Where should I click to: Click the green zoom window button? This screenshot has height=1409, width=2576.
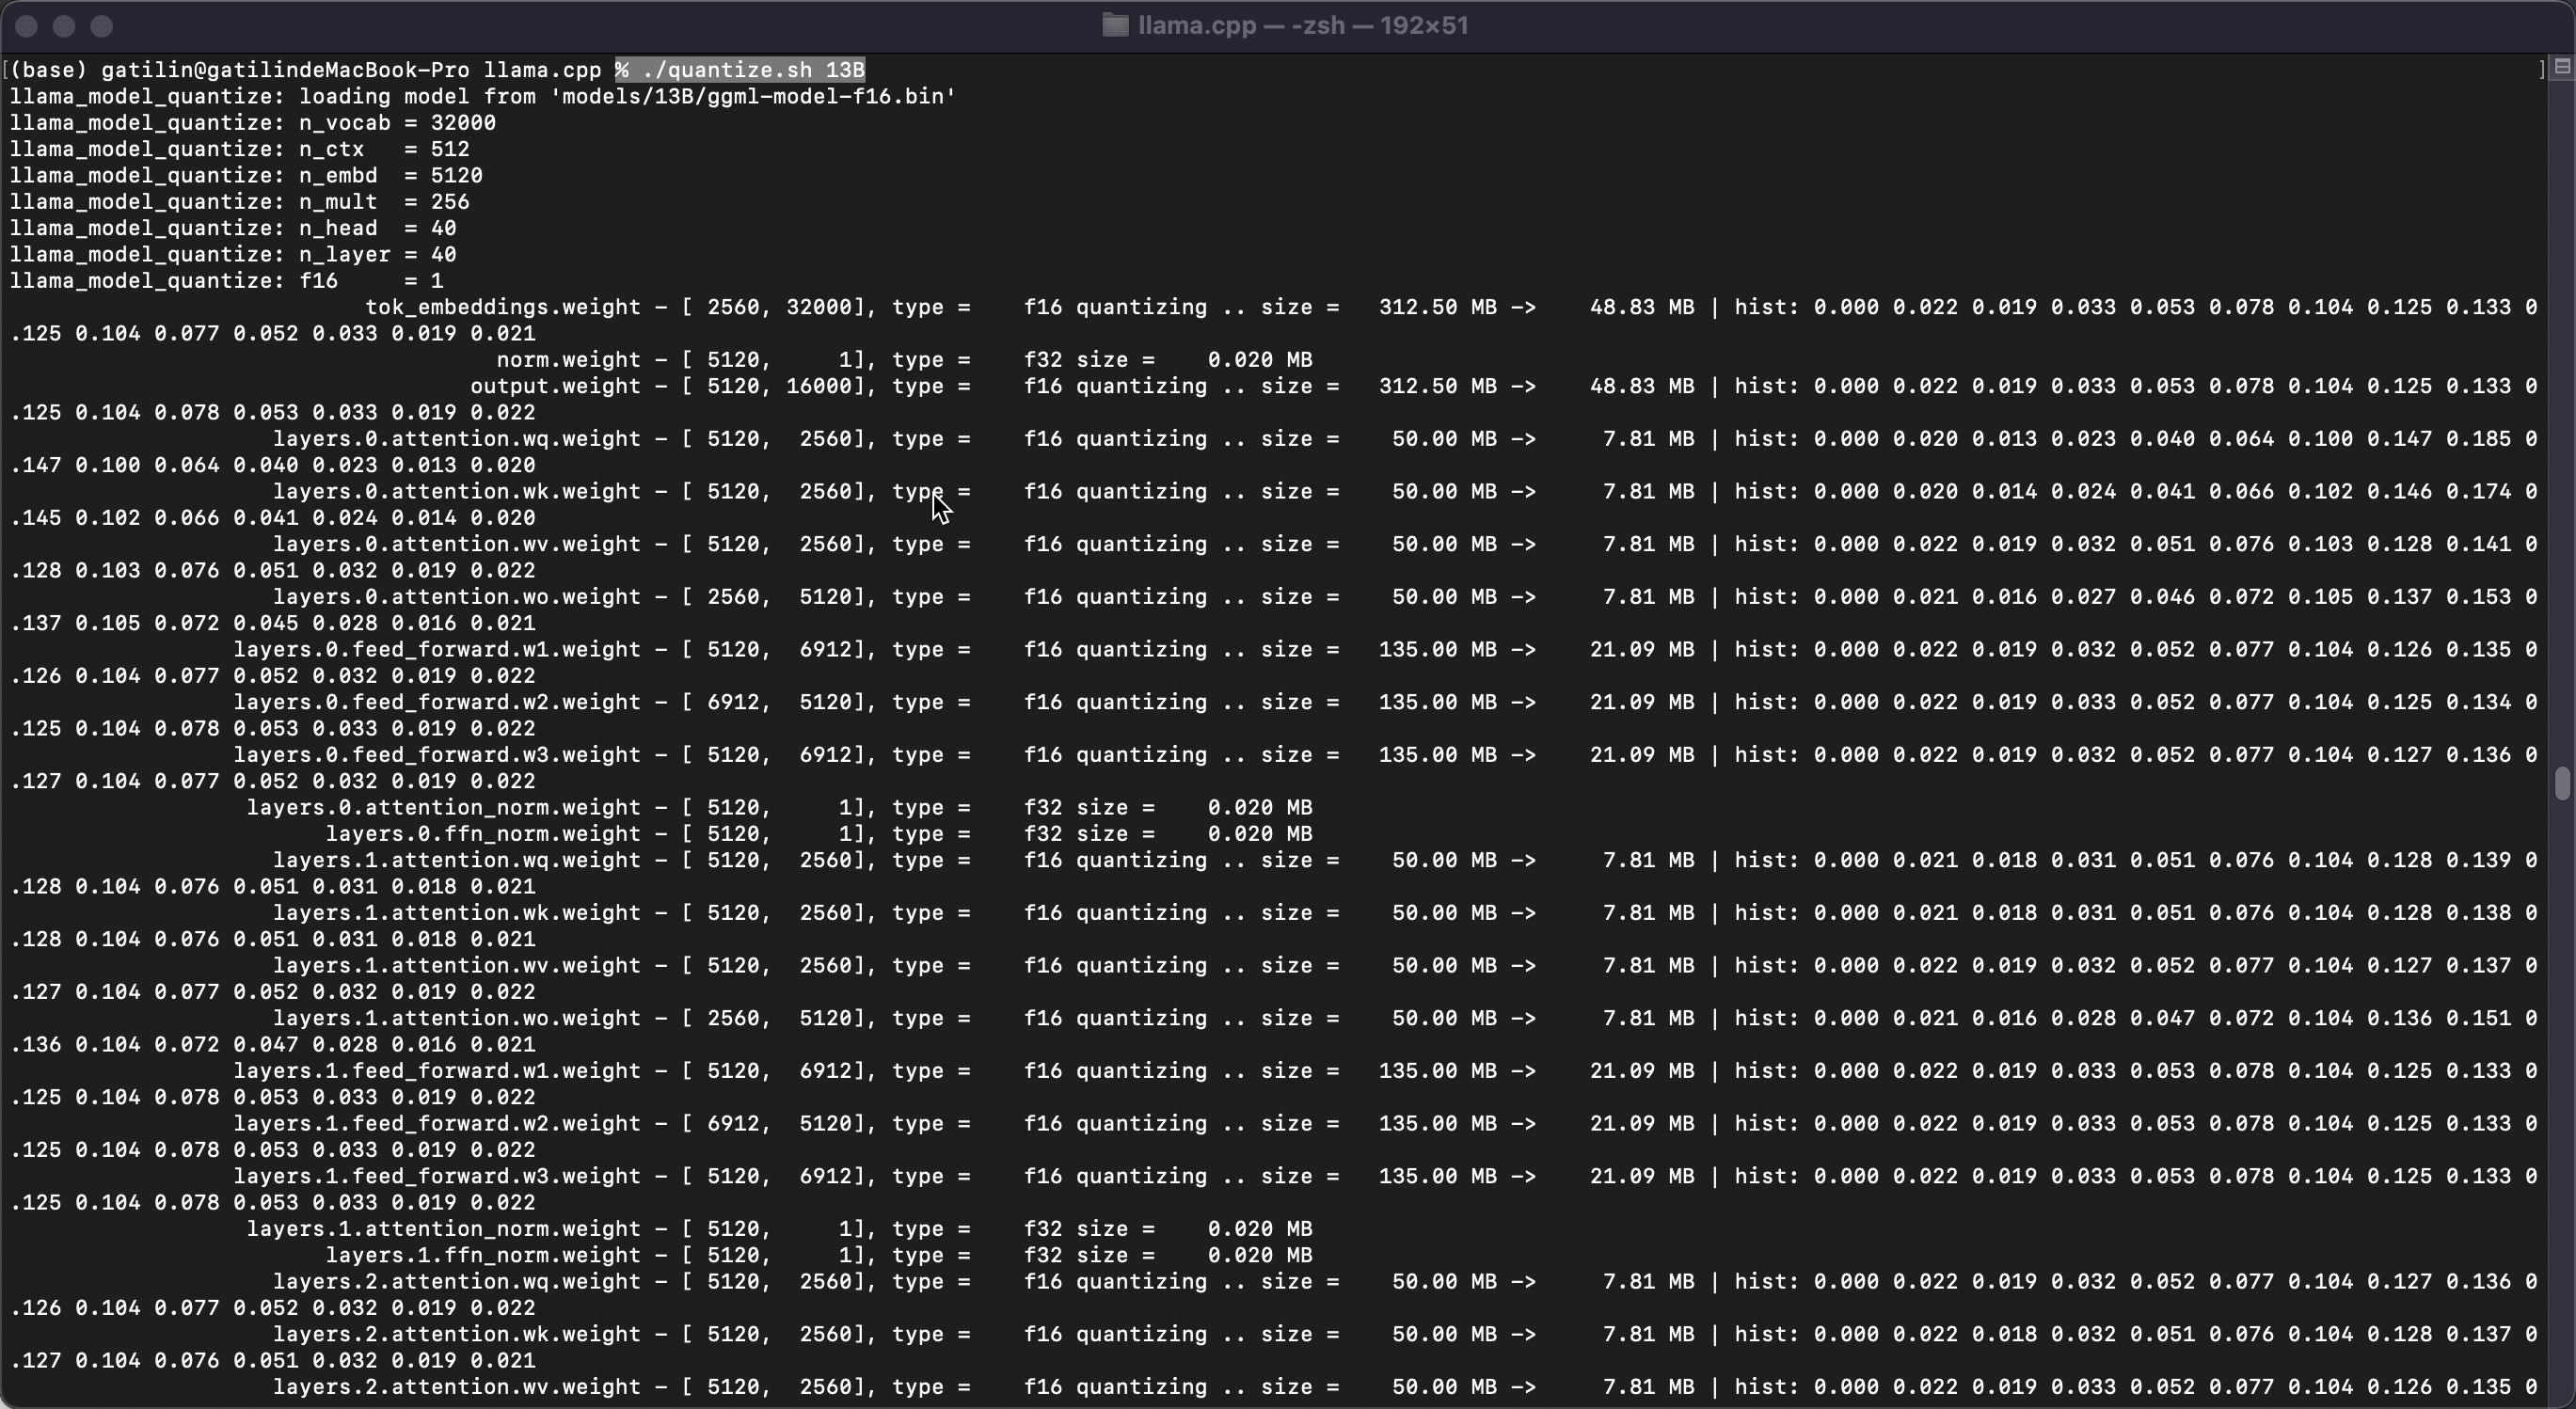coord(101,26)
